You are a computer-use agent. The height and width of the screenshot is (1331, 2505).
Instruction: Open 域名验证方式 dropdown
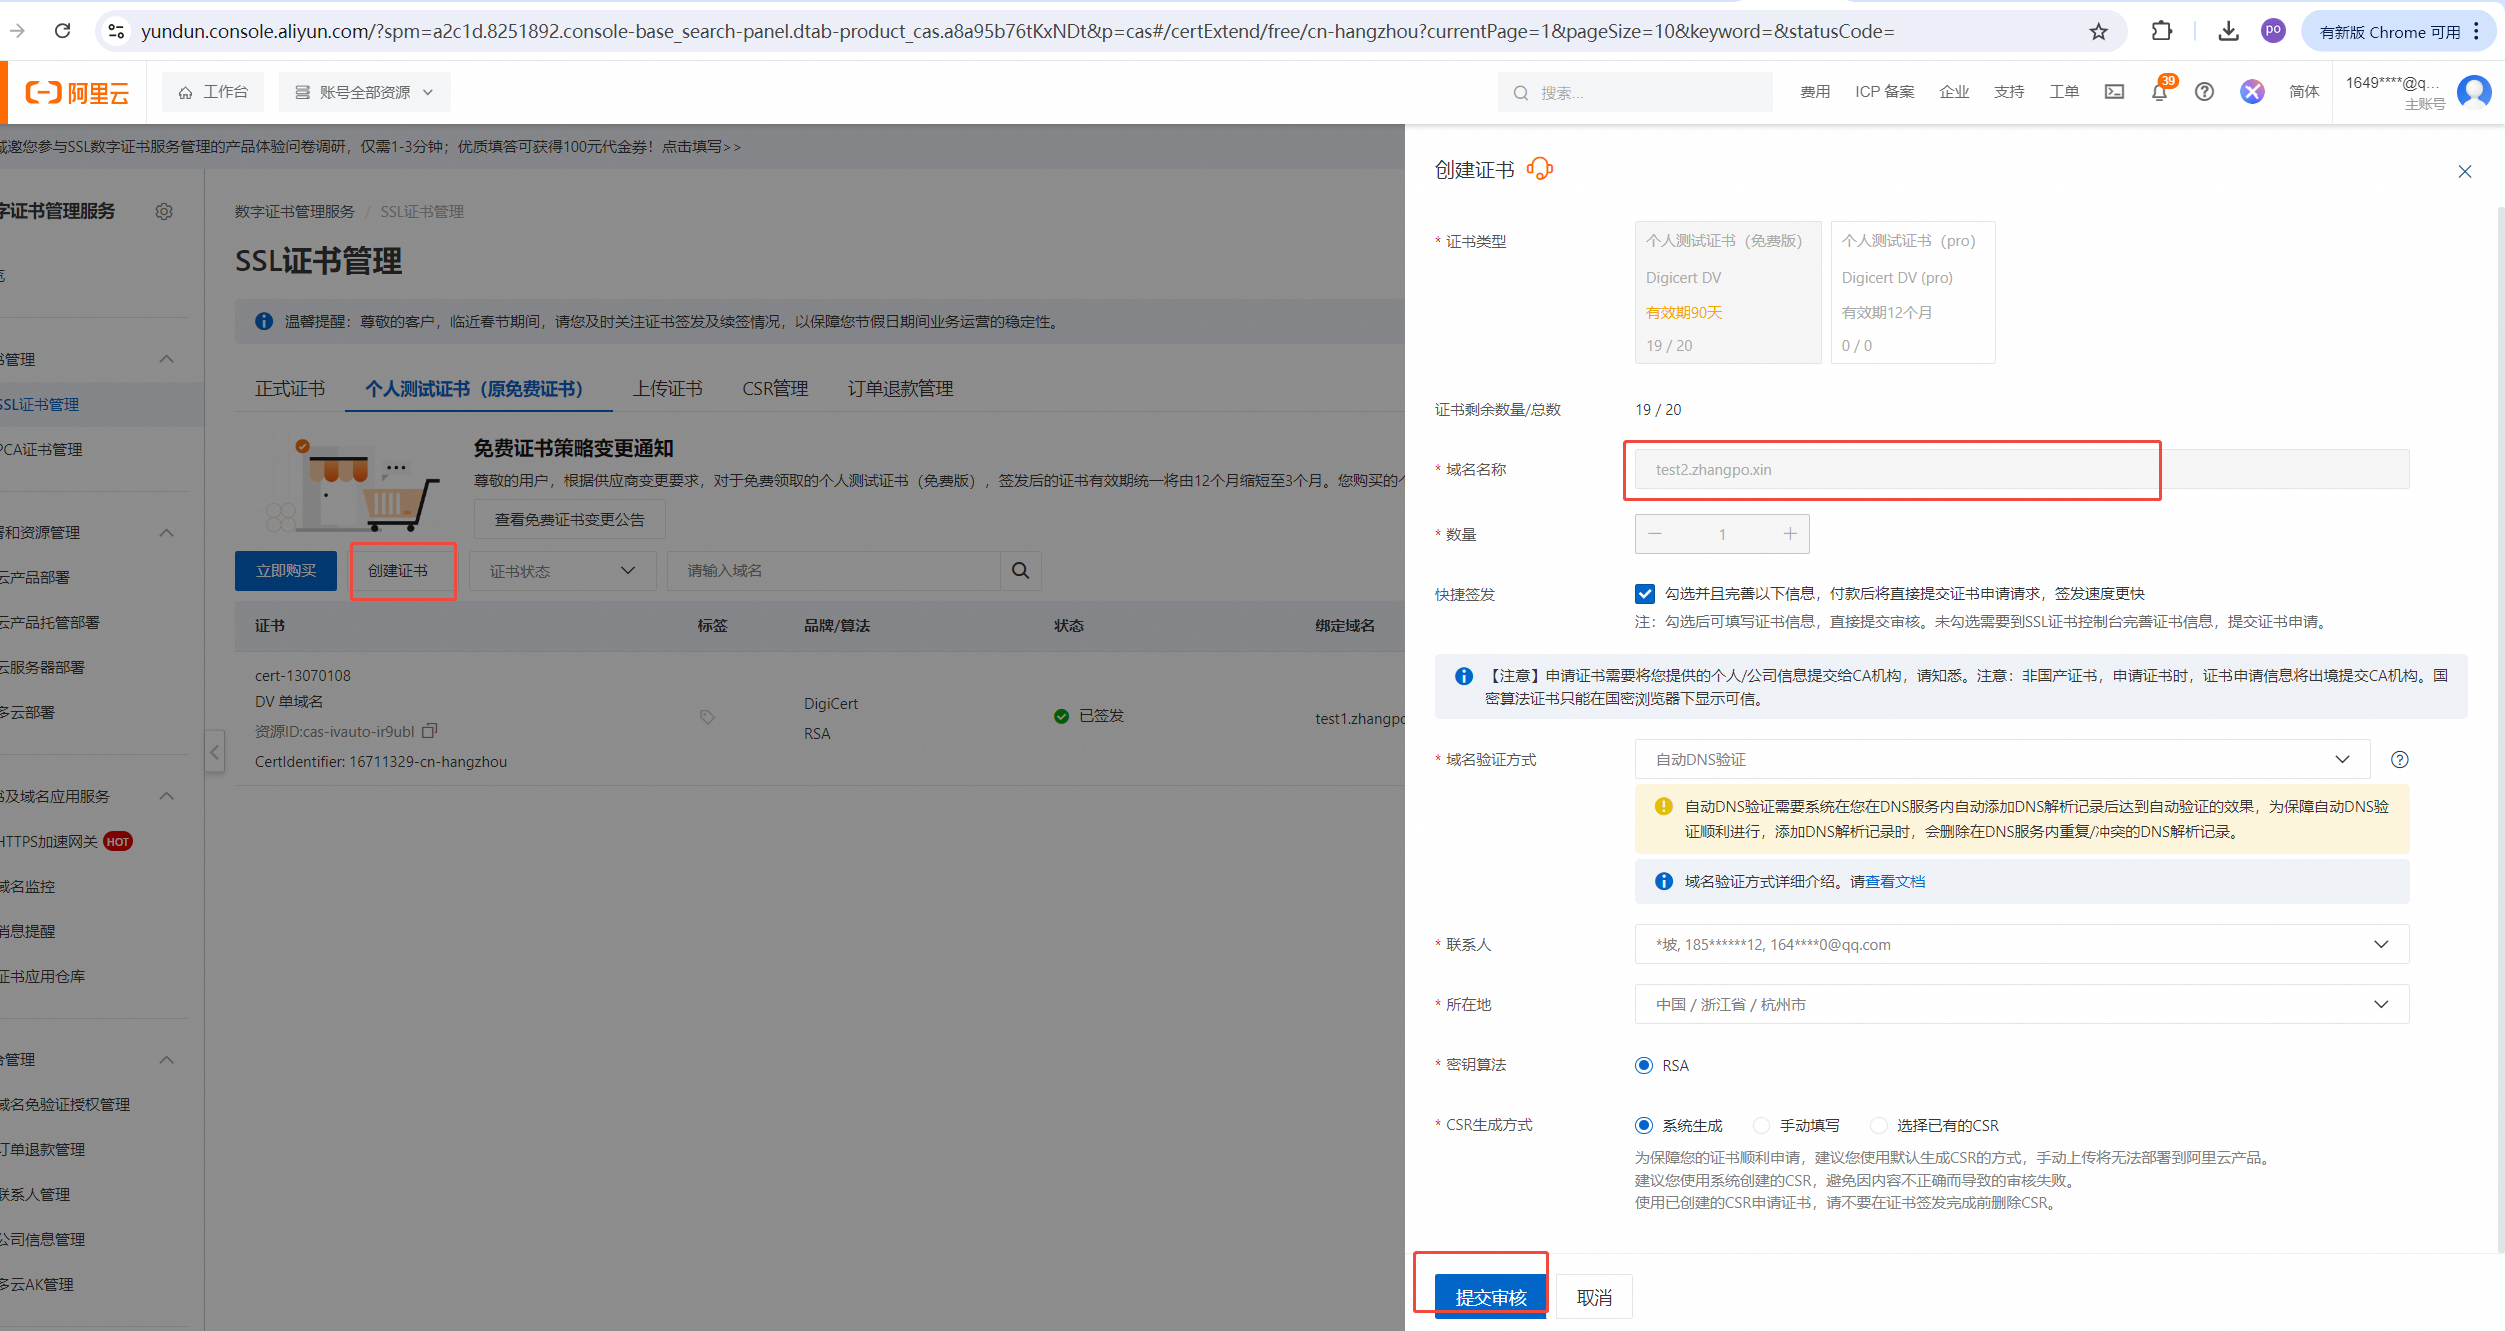tap(2002, 760)
